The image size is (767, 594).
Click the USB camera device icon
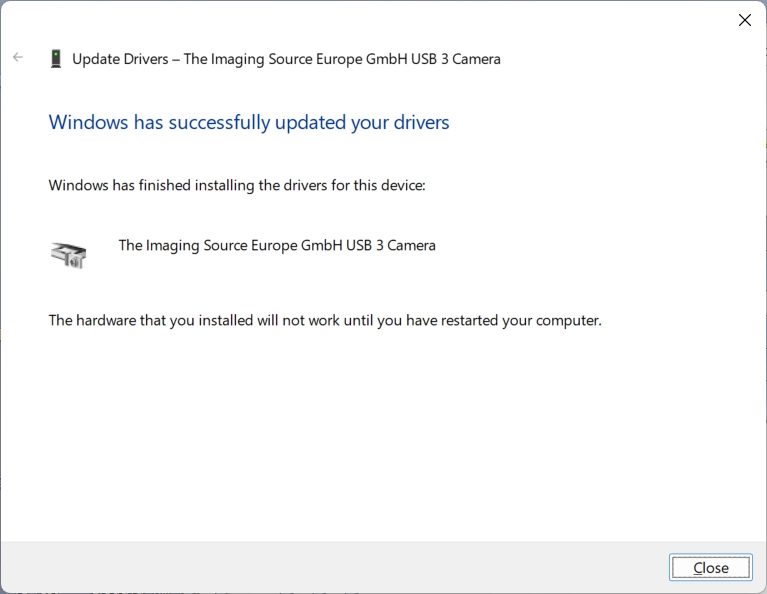click(x=69, y=254)
